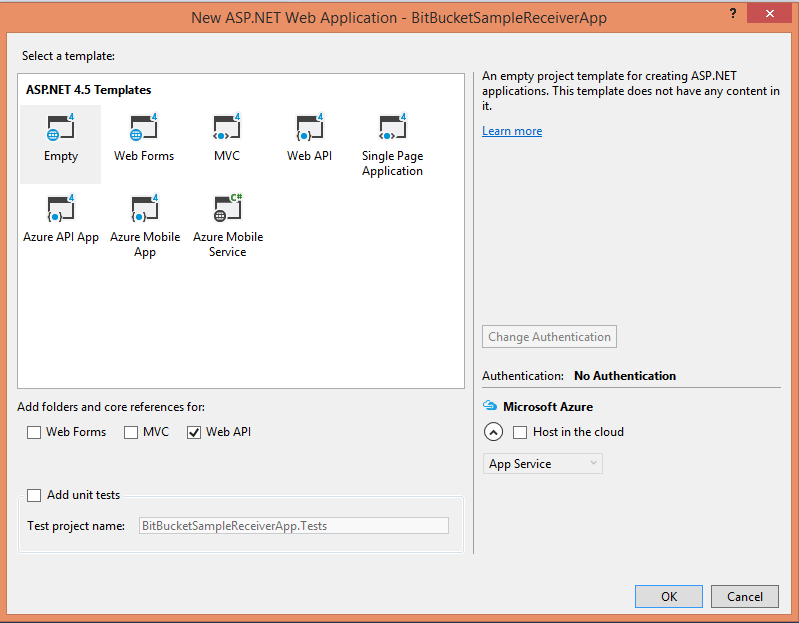The width and height of the screenshot is (799, 623).
Task: Open the dialog help question mark
Action: point(733,13)
